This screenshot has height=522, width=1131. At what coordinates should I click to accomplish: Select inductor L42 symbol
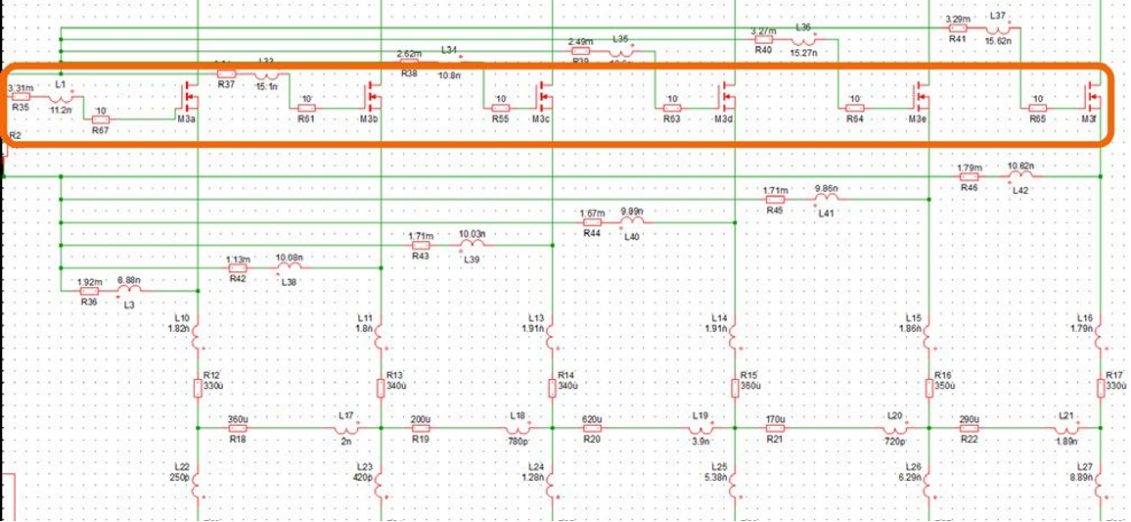[x=1021, y=176]
